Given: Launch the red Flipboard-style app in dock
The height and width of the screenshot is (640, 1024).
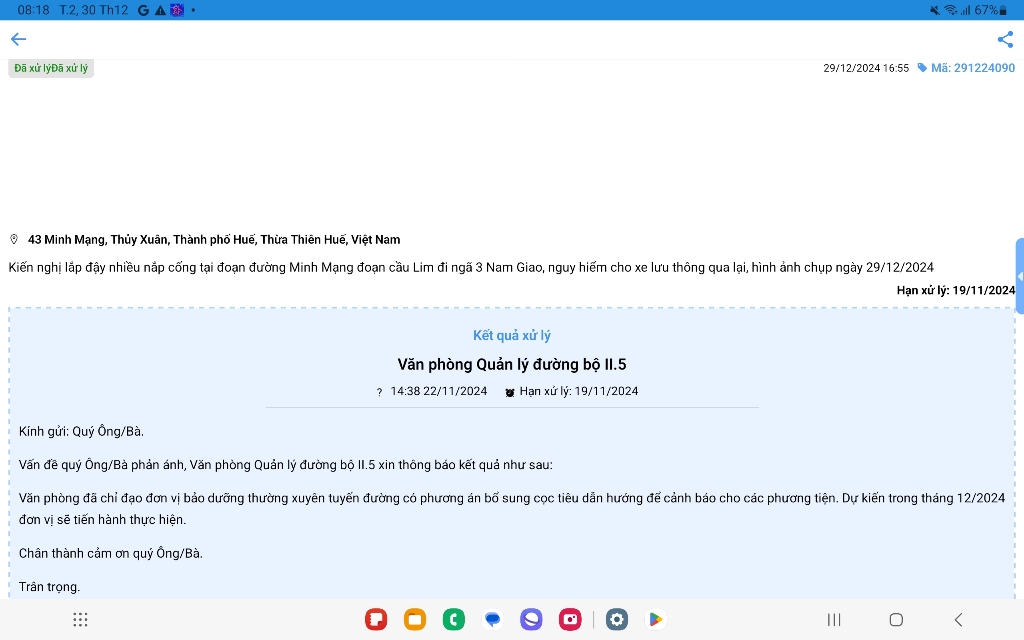Looking at the screenshot, I should (376, 620).
